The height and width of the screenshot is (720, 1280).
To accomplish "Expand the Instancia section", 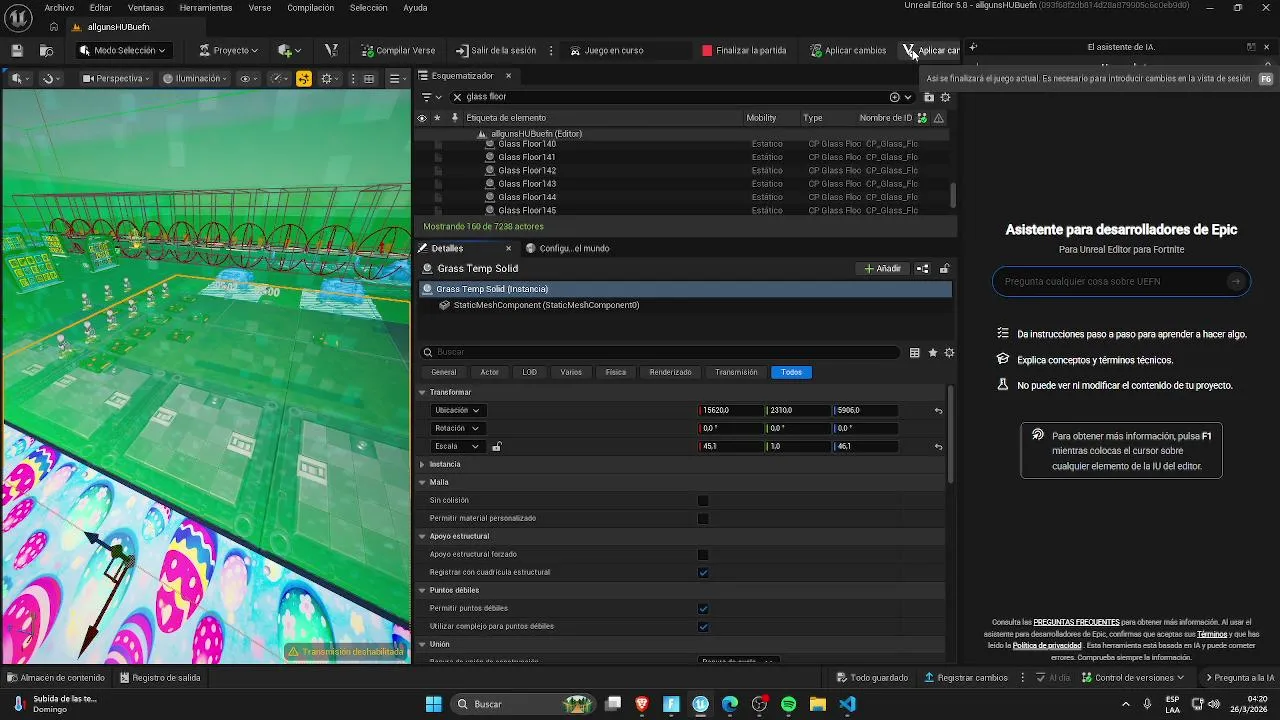I will click(423, 464).
